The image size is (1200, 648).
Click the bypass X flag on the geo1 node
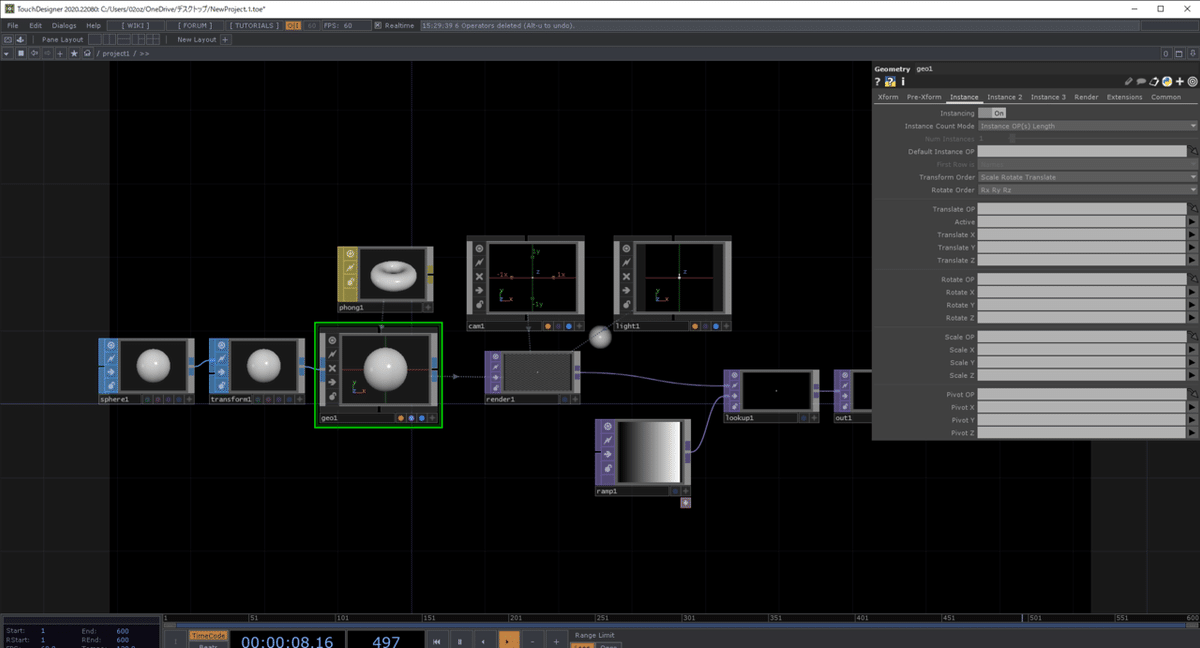pos(332,368)
